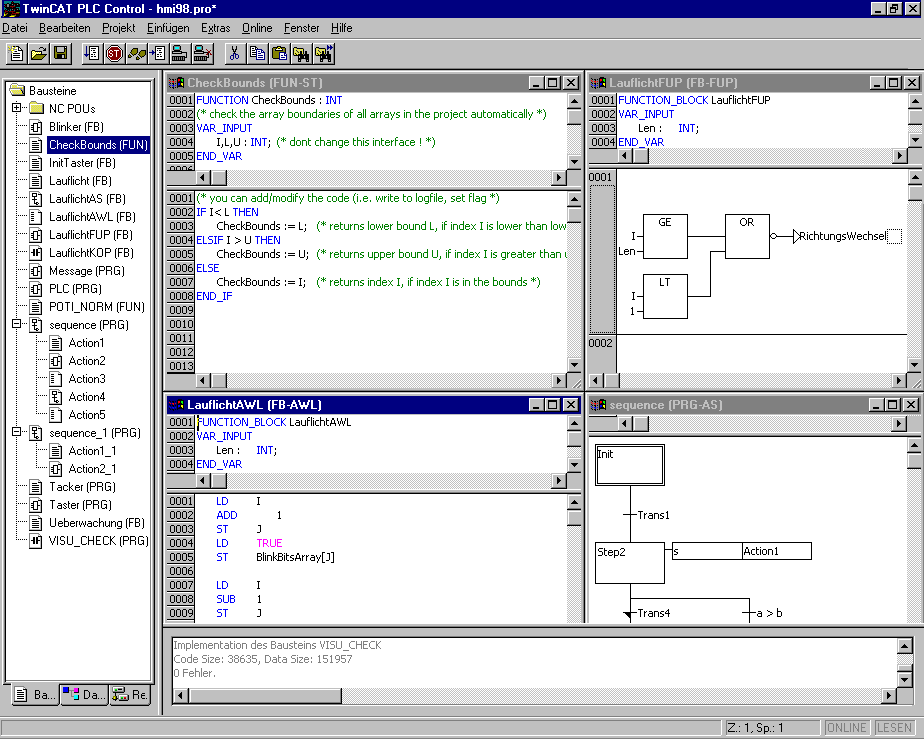Click the Login computer icon in toolbar
The width and height of the screenshot is (924, 739).
[x=180, y=54]
